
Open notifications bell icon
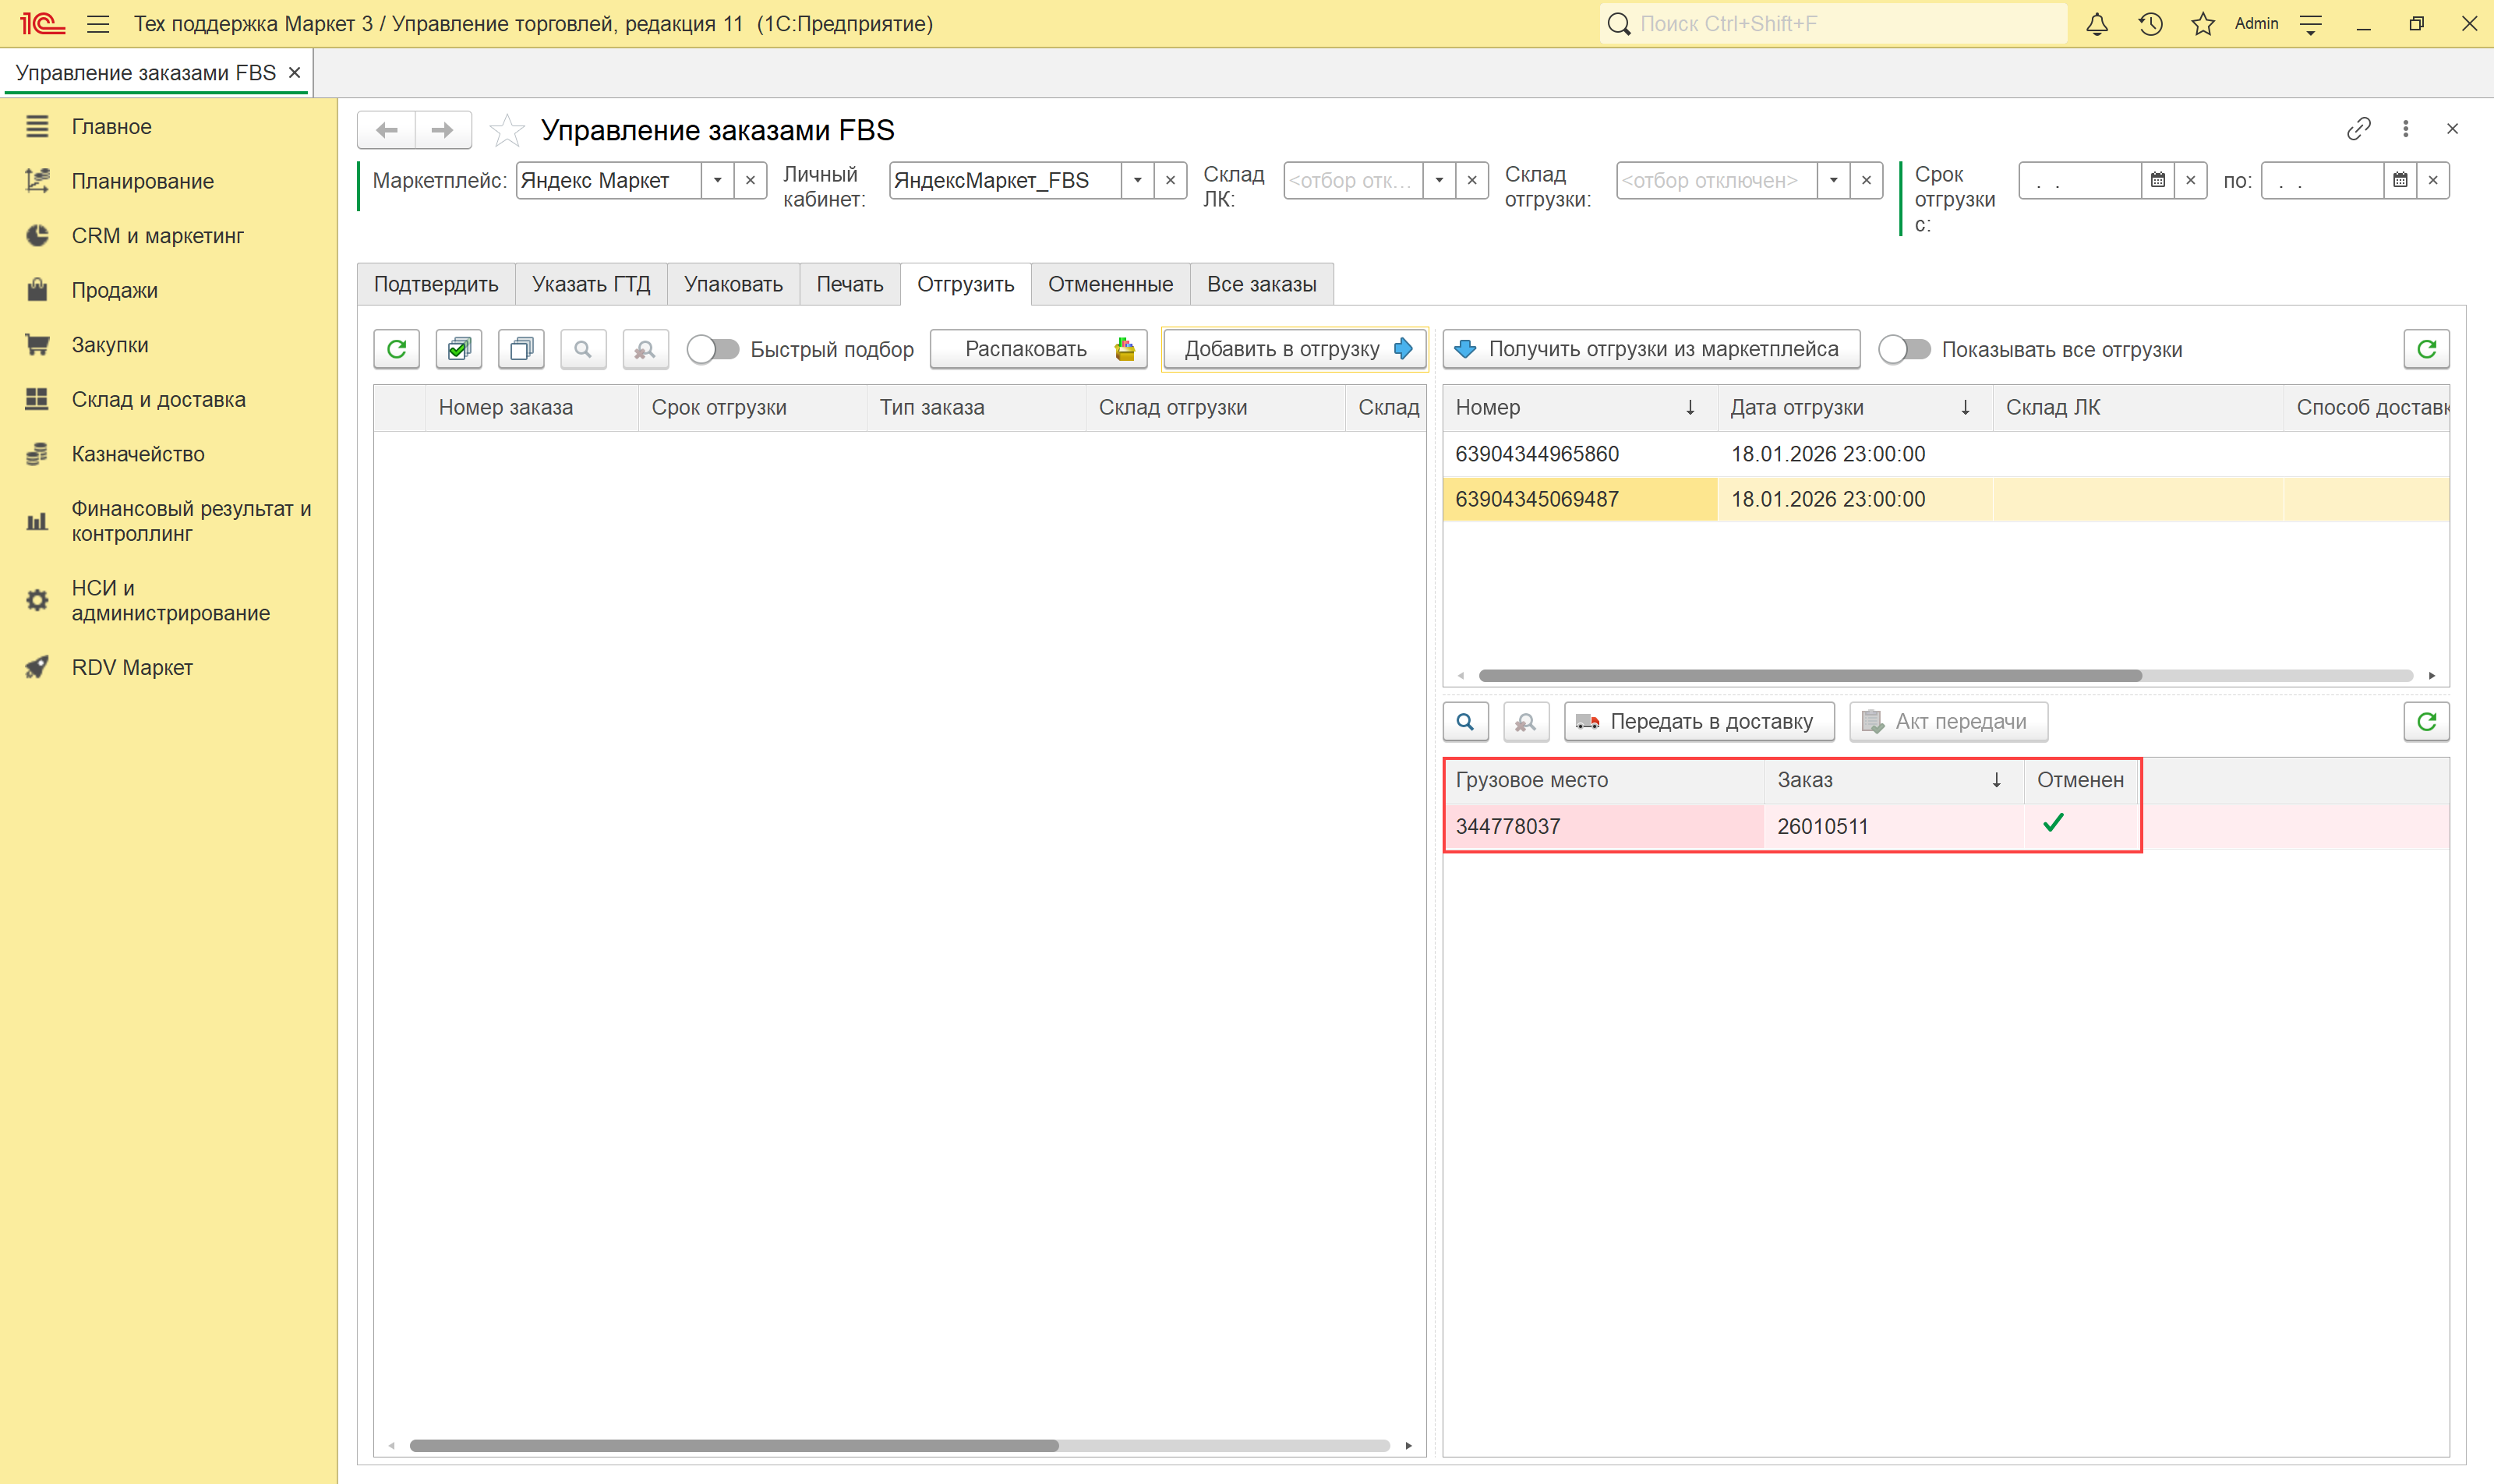tap(2097, 24)
